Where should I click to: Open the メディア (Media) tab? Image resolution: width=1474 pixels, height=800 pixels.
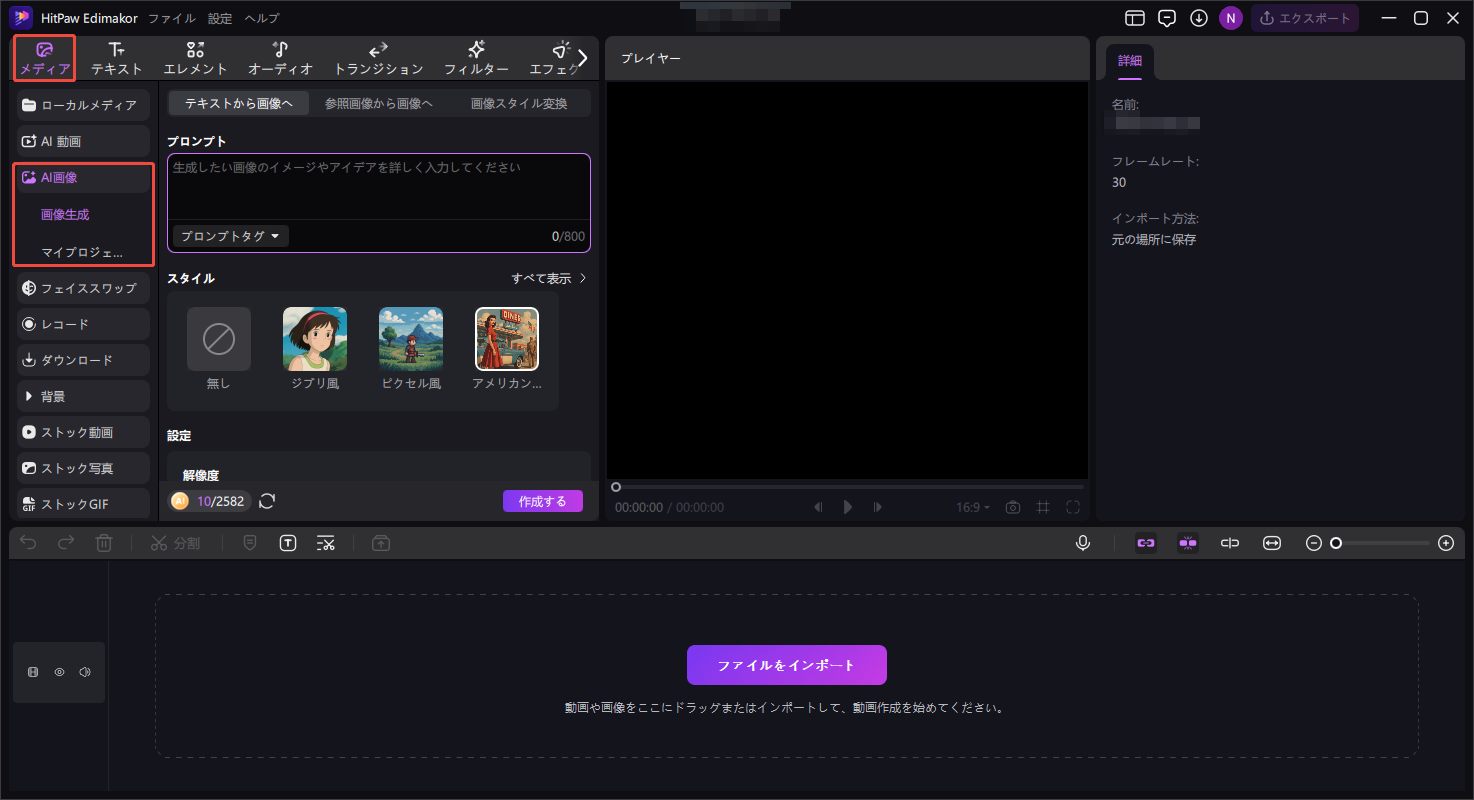[44, 59]
